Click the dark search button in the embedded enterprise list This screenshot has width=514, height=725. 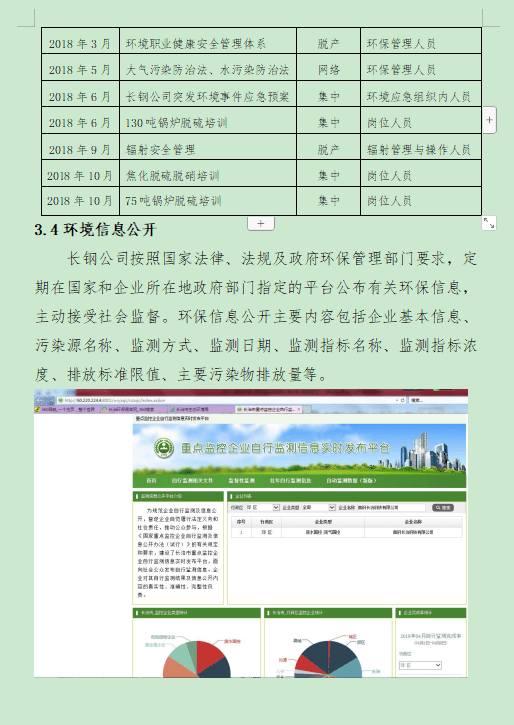coord(443,508)
